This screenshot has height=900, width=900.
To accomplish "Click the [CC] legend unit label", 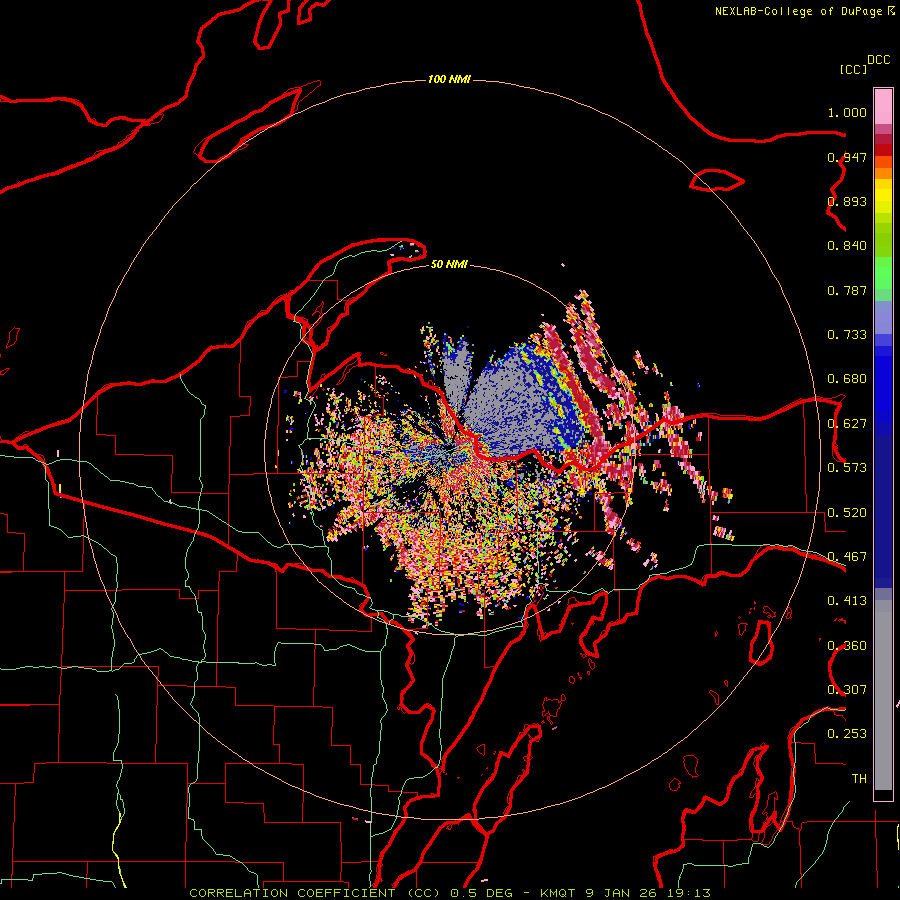I will click(853, 69).
